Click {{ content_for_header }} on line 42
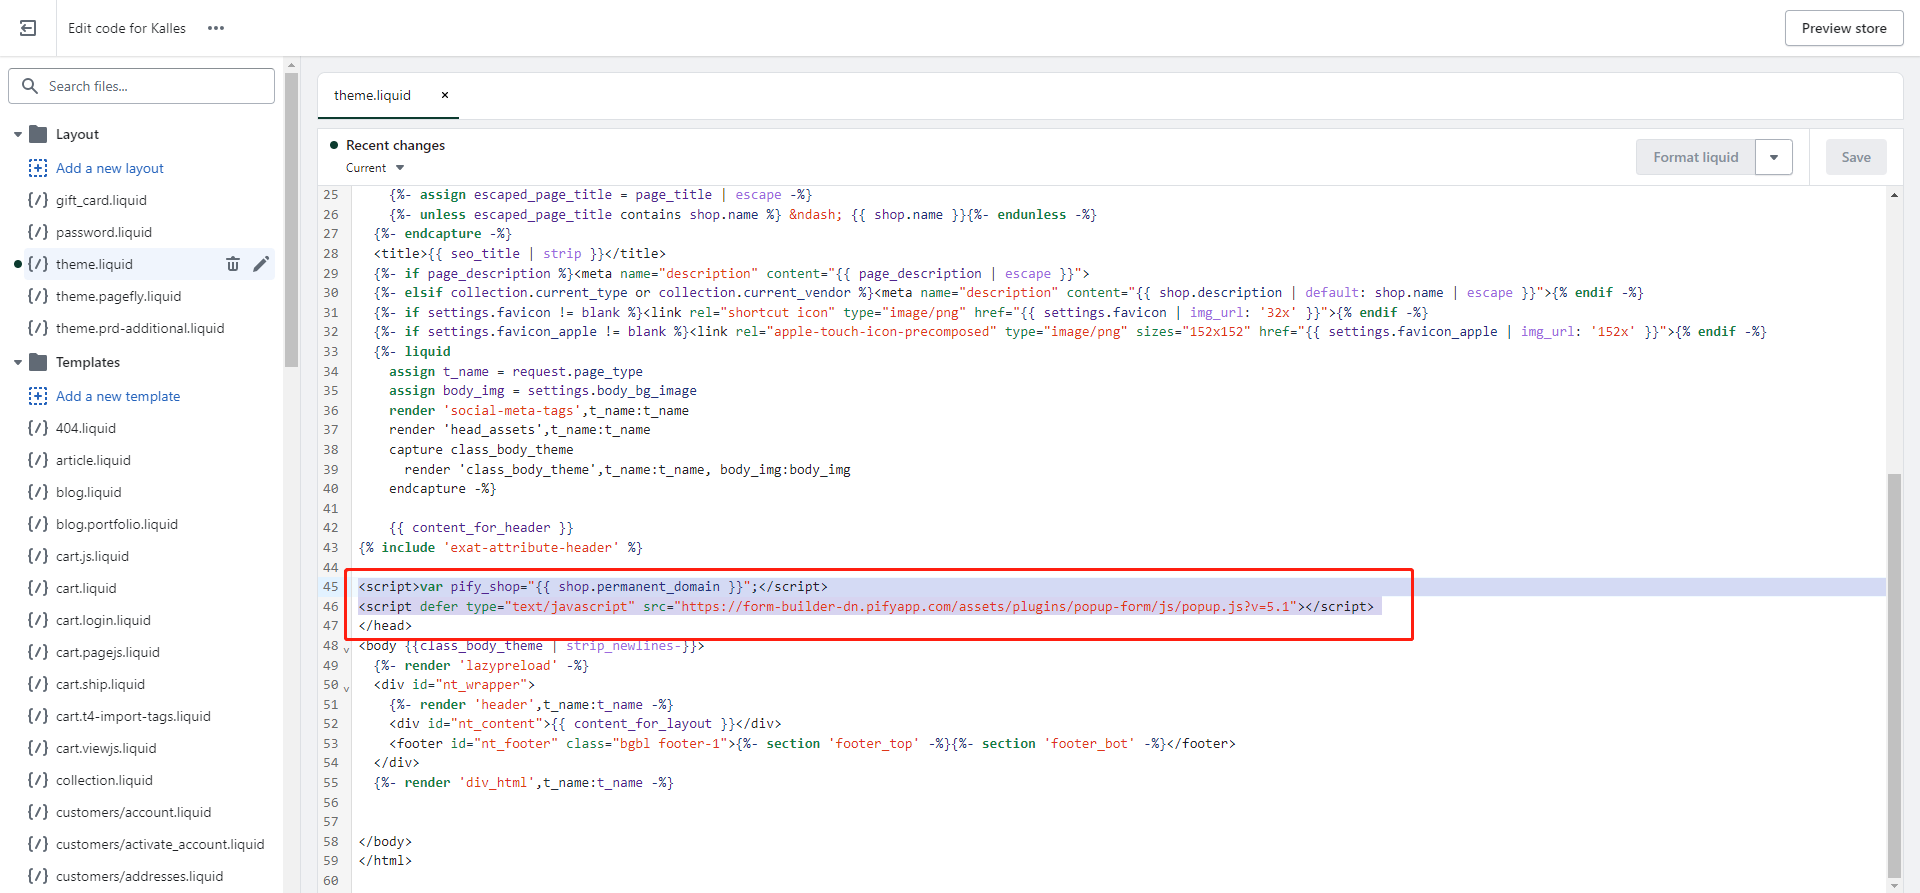Screen dimensions: 1920x893 click(x=481, y=528)
